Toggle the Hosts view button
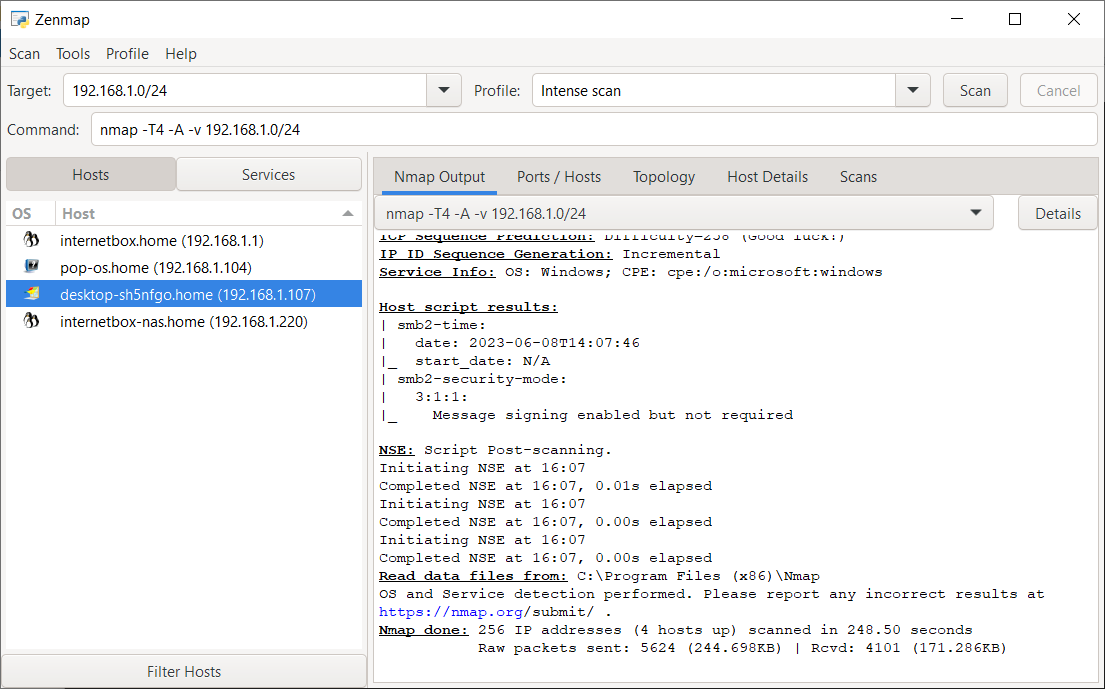The image size is (1105, 689). (90, 174)
